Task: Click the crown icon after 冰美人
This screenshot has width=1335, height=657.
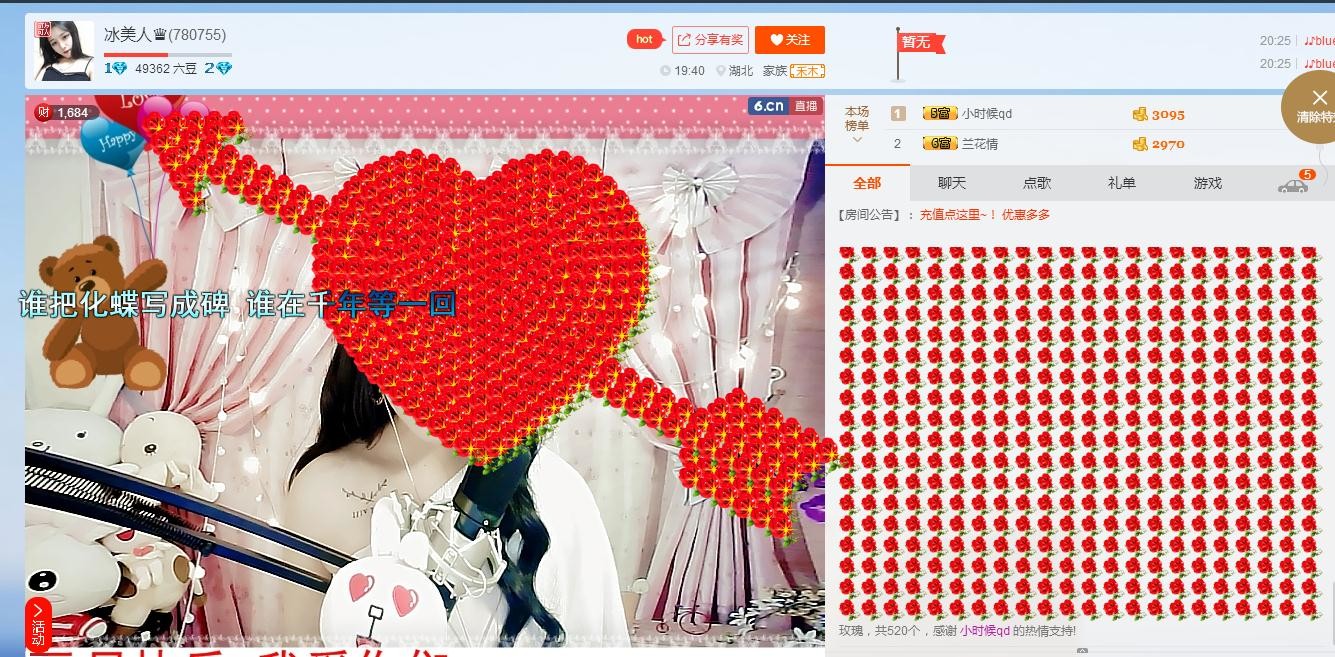Action: click(159, 36)
